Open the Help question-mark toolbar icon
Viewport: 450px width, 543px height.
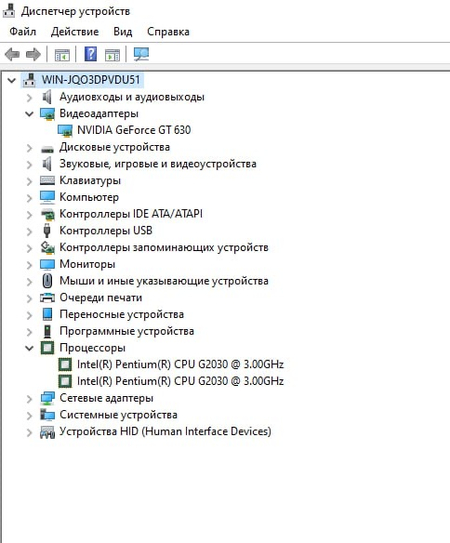[90, 54]
